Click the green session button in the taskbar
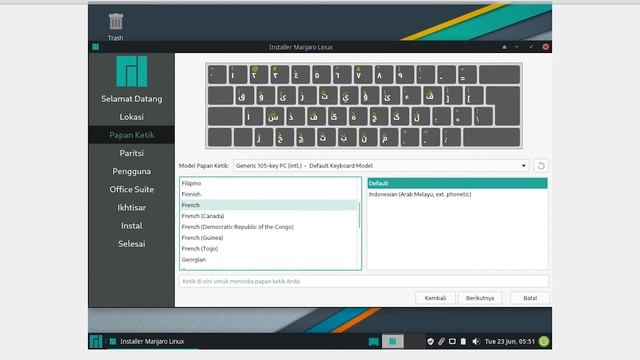Image resolution: width=640 pixels, height=360 pixels. [544, 341]
